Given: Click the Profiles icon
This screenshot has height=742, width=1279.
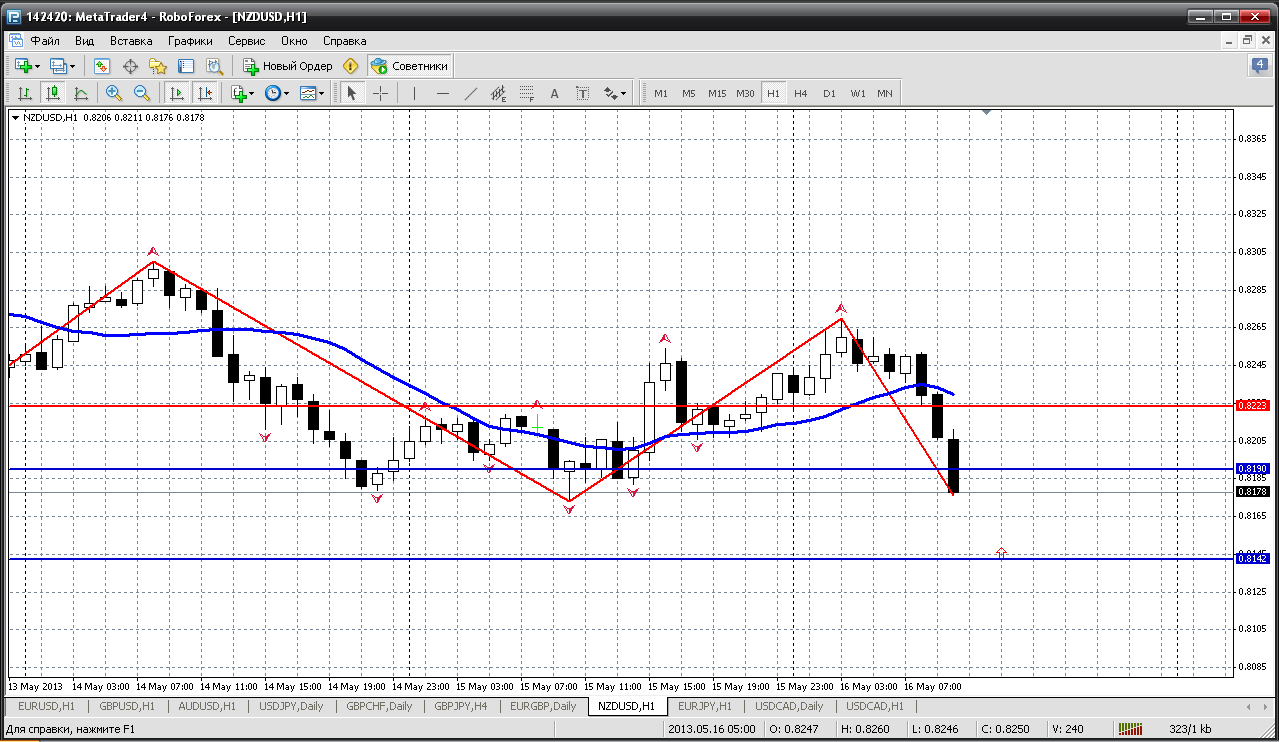Looking at the screenshot, I should click(x=58, y=66).
